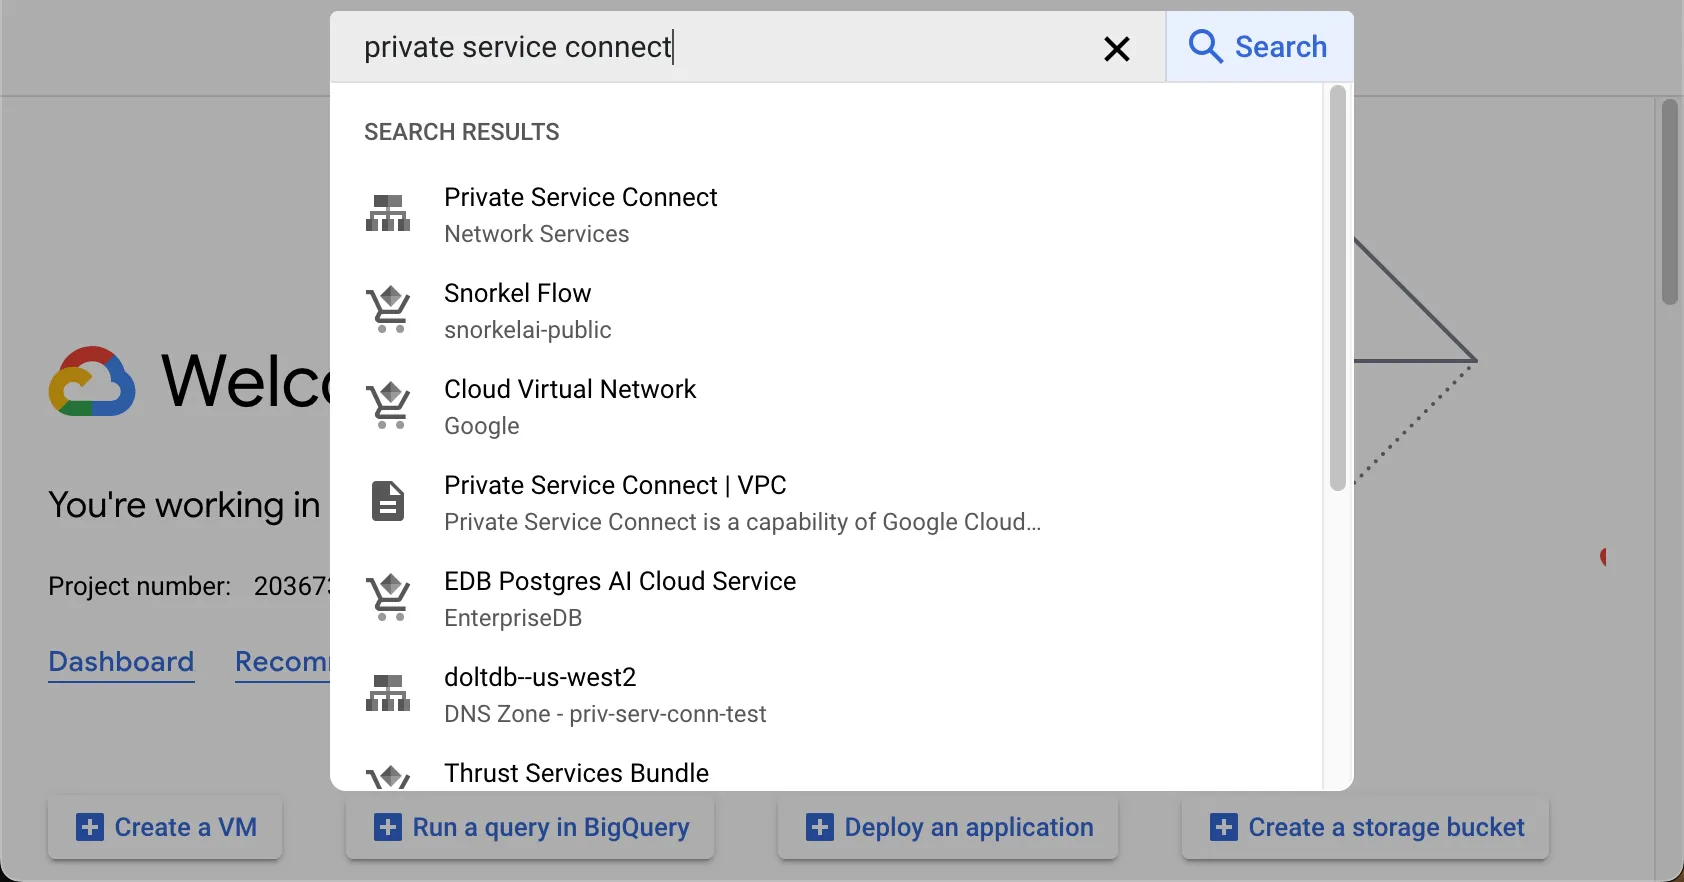
Task: Open Private Service Connect under Network Services
Action: point(826,214)
